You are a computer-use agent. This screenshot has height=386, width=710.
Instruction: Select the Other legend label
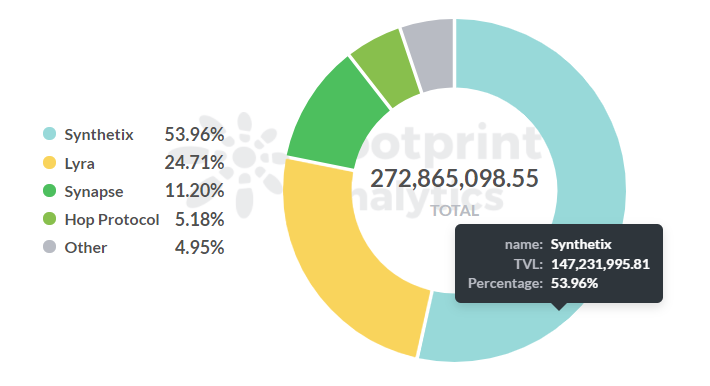(x=86, y=248)
